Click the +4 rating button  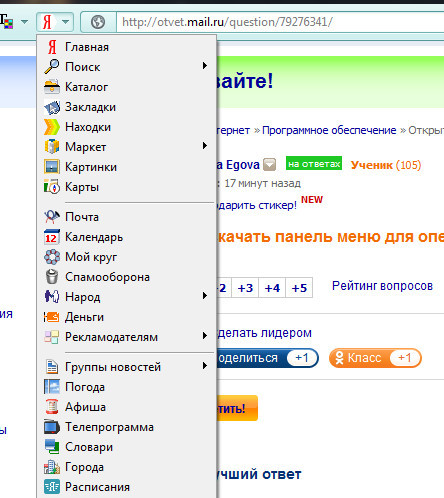tap(272, 288)
